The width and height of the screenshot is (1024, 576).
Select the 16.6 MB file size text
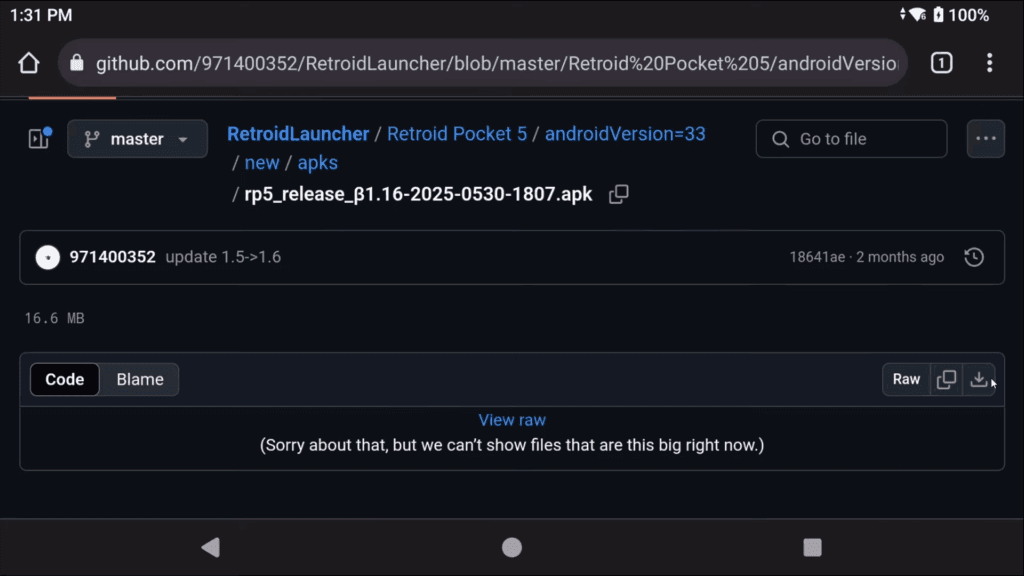click(55, 318)
